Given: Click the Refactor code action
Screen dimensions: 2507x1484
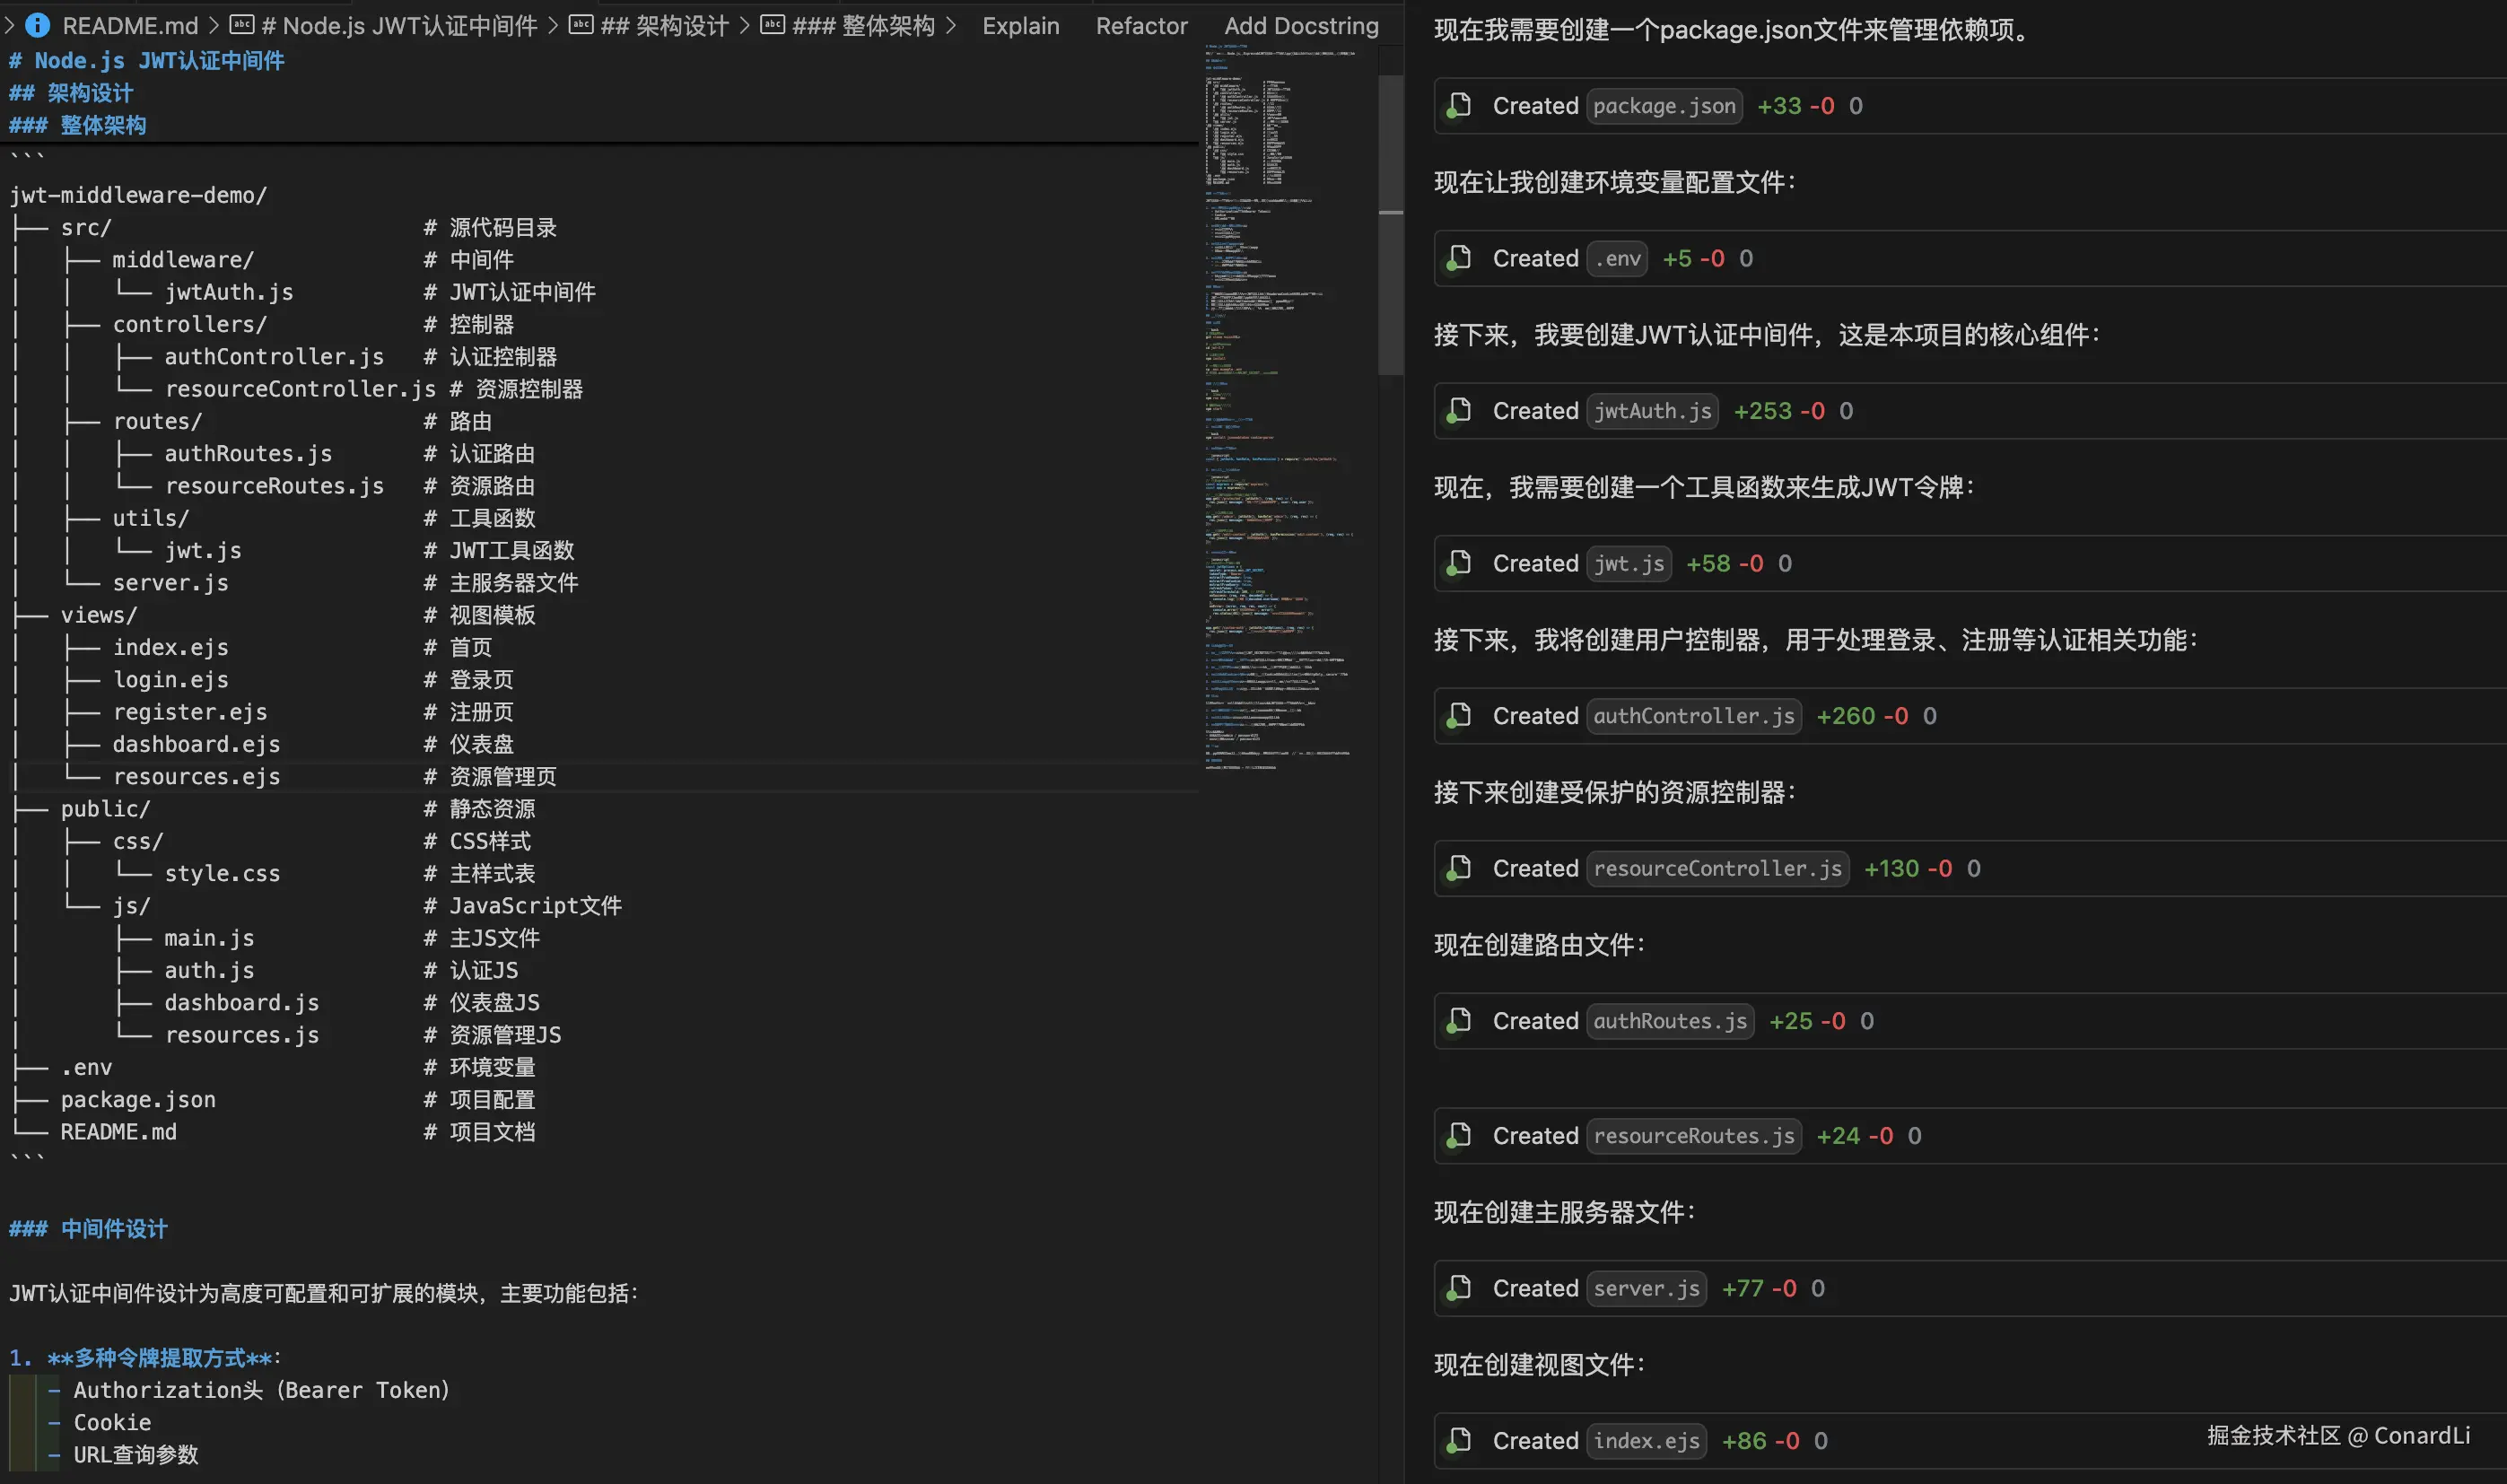Looking at the screenshot, I should coord(1141,26).
